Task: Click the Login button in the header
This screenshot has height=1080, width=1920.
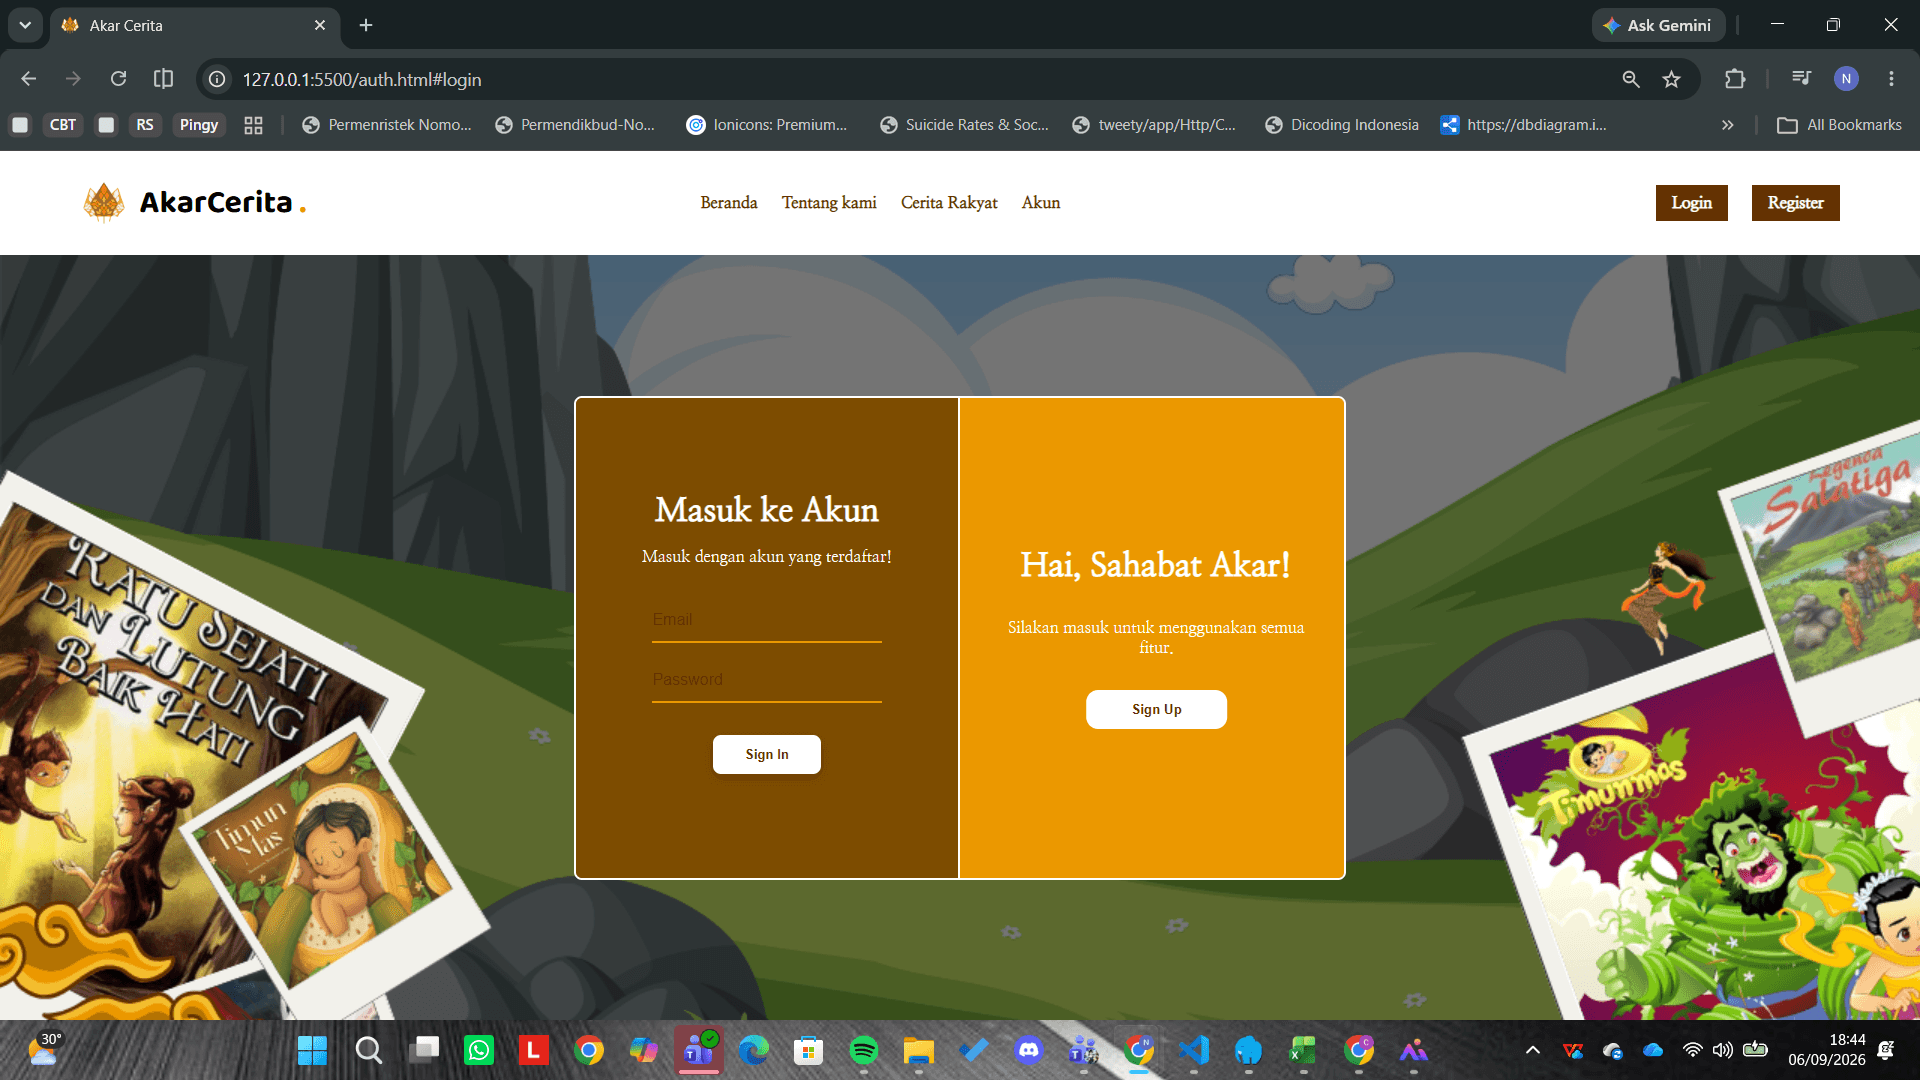Action: coord(1692,203)
